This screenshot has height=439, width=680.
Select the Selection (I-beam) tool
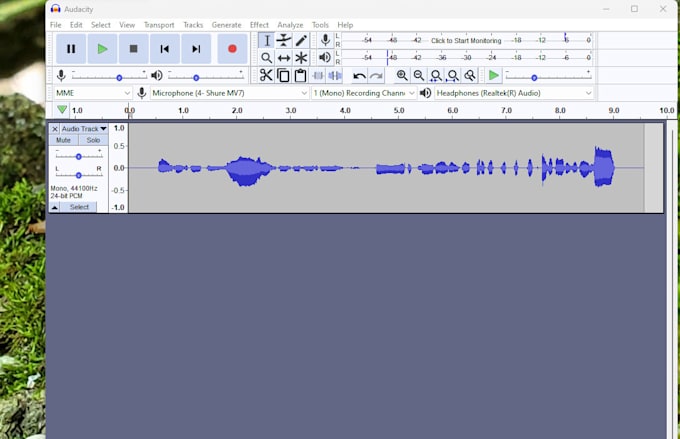(x=267, y=40)
